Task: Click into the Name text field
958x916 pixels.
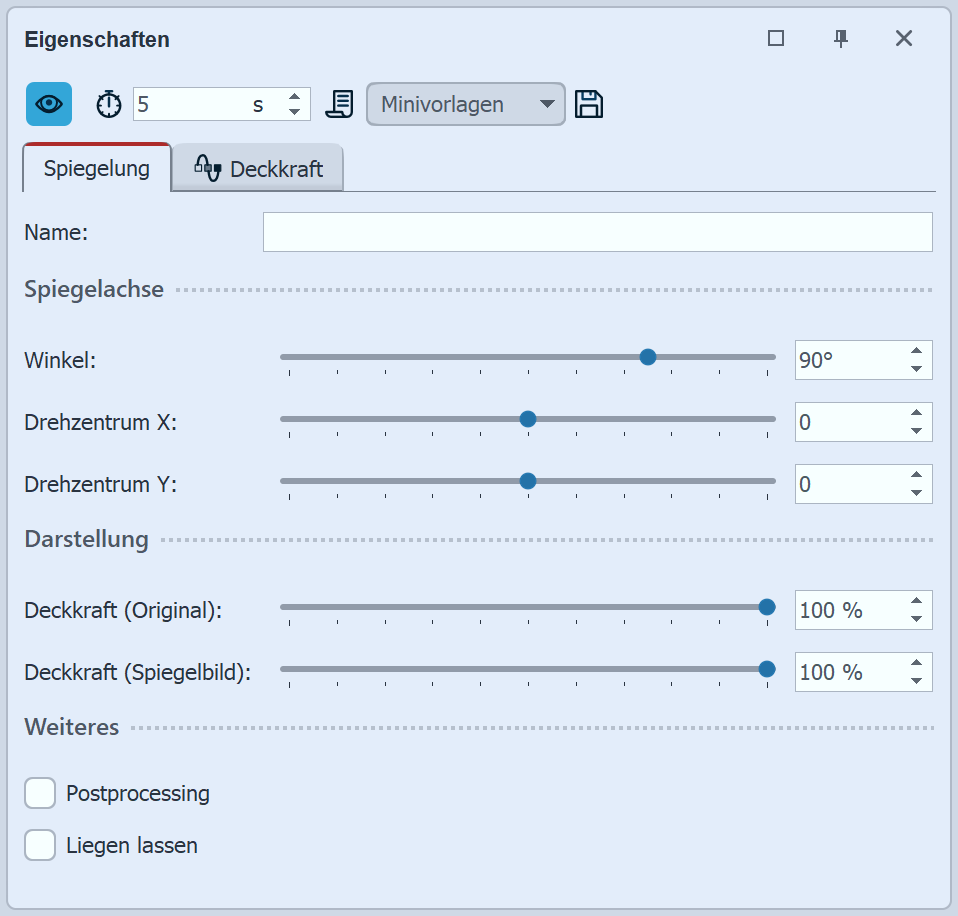Action: pos(597,232)
